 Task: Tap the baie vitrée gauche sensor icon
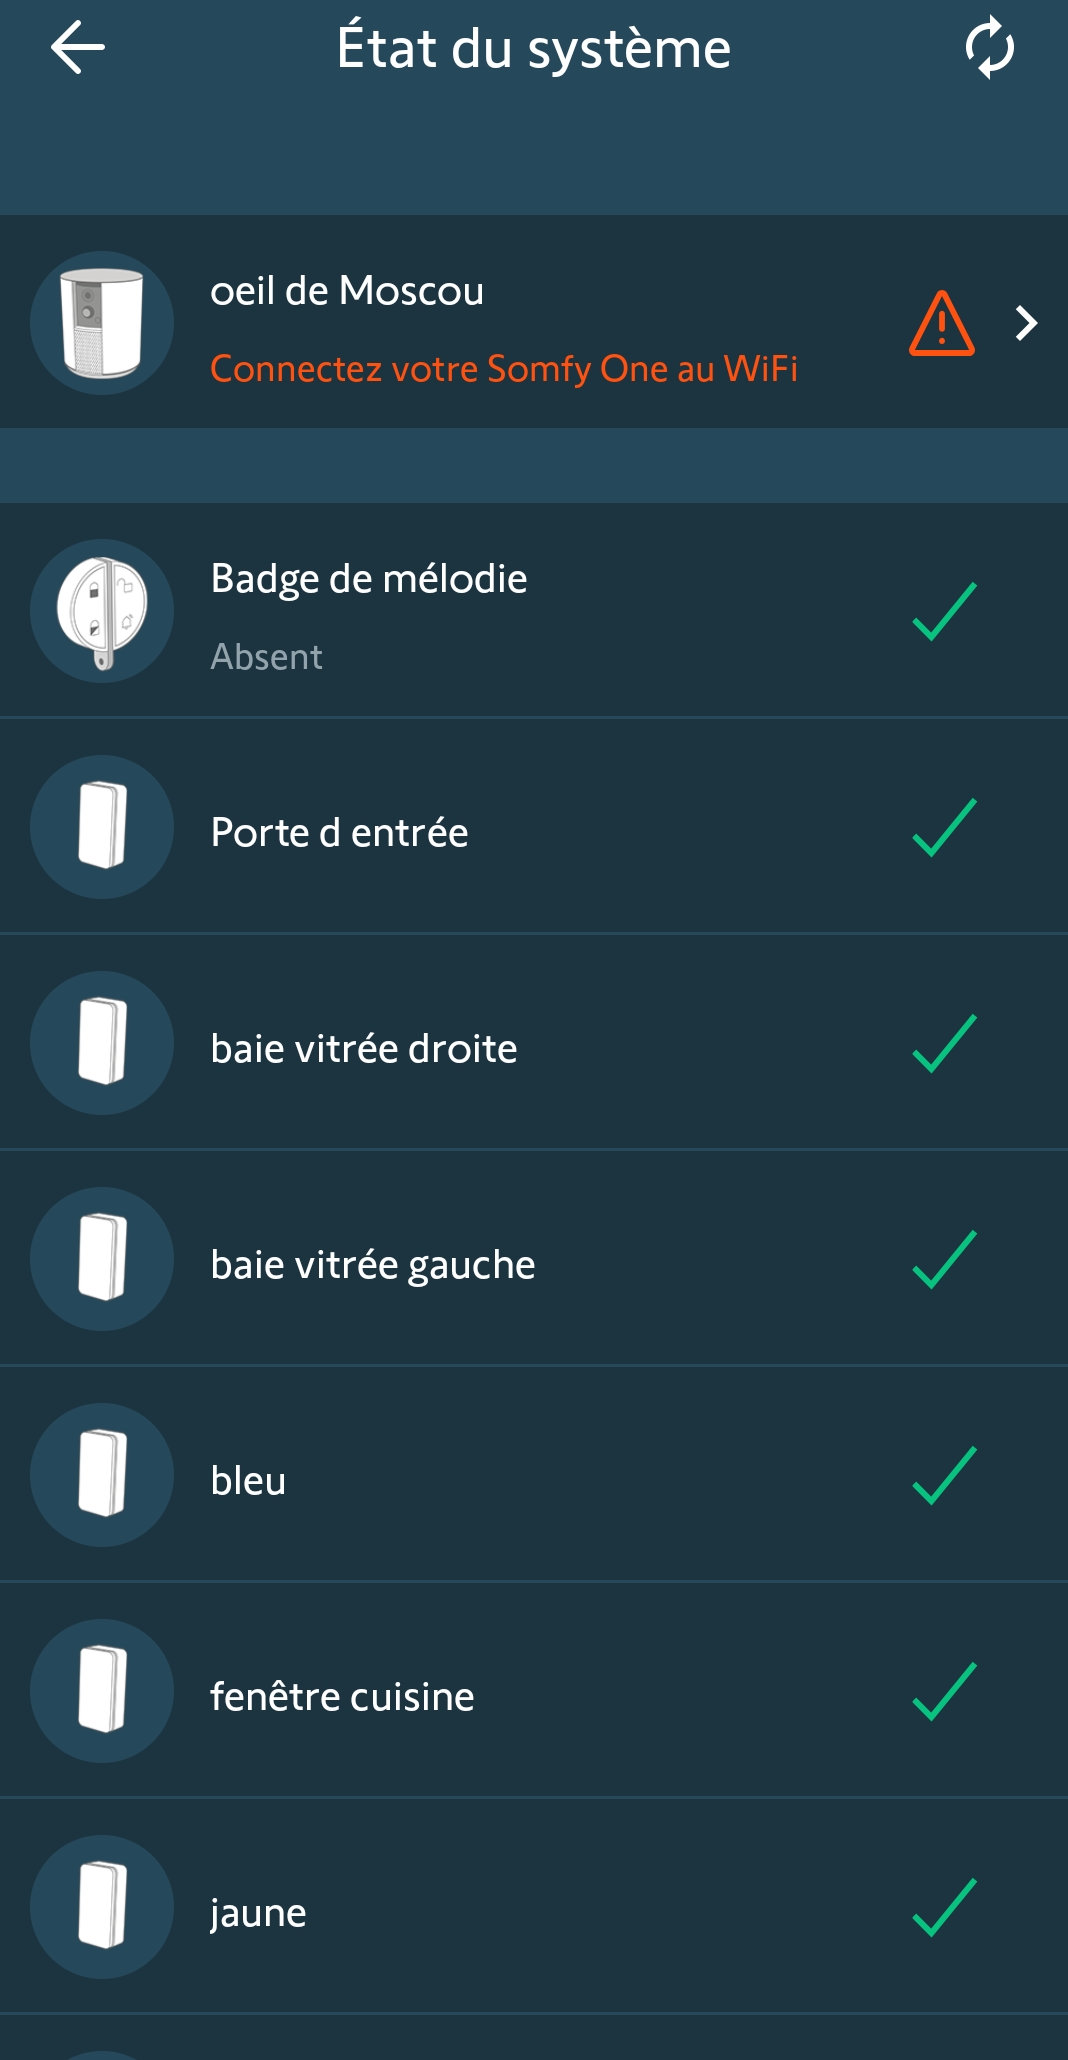coord(102,1259)
